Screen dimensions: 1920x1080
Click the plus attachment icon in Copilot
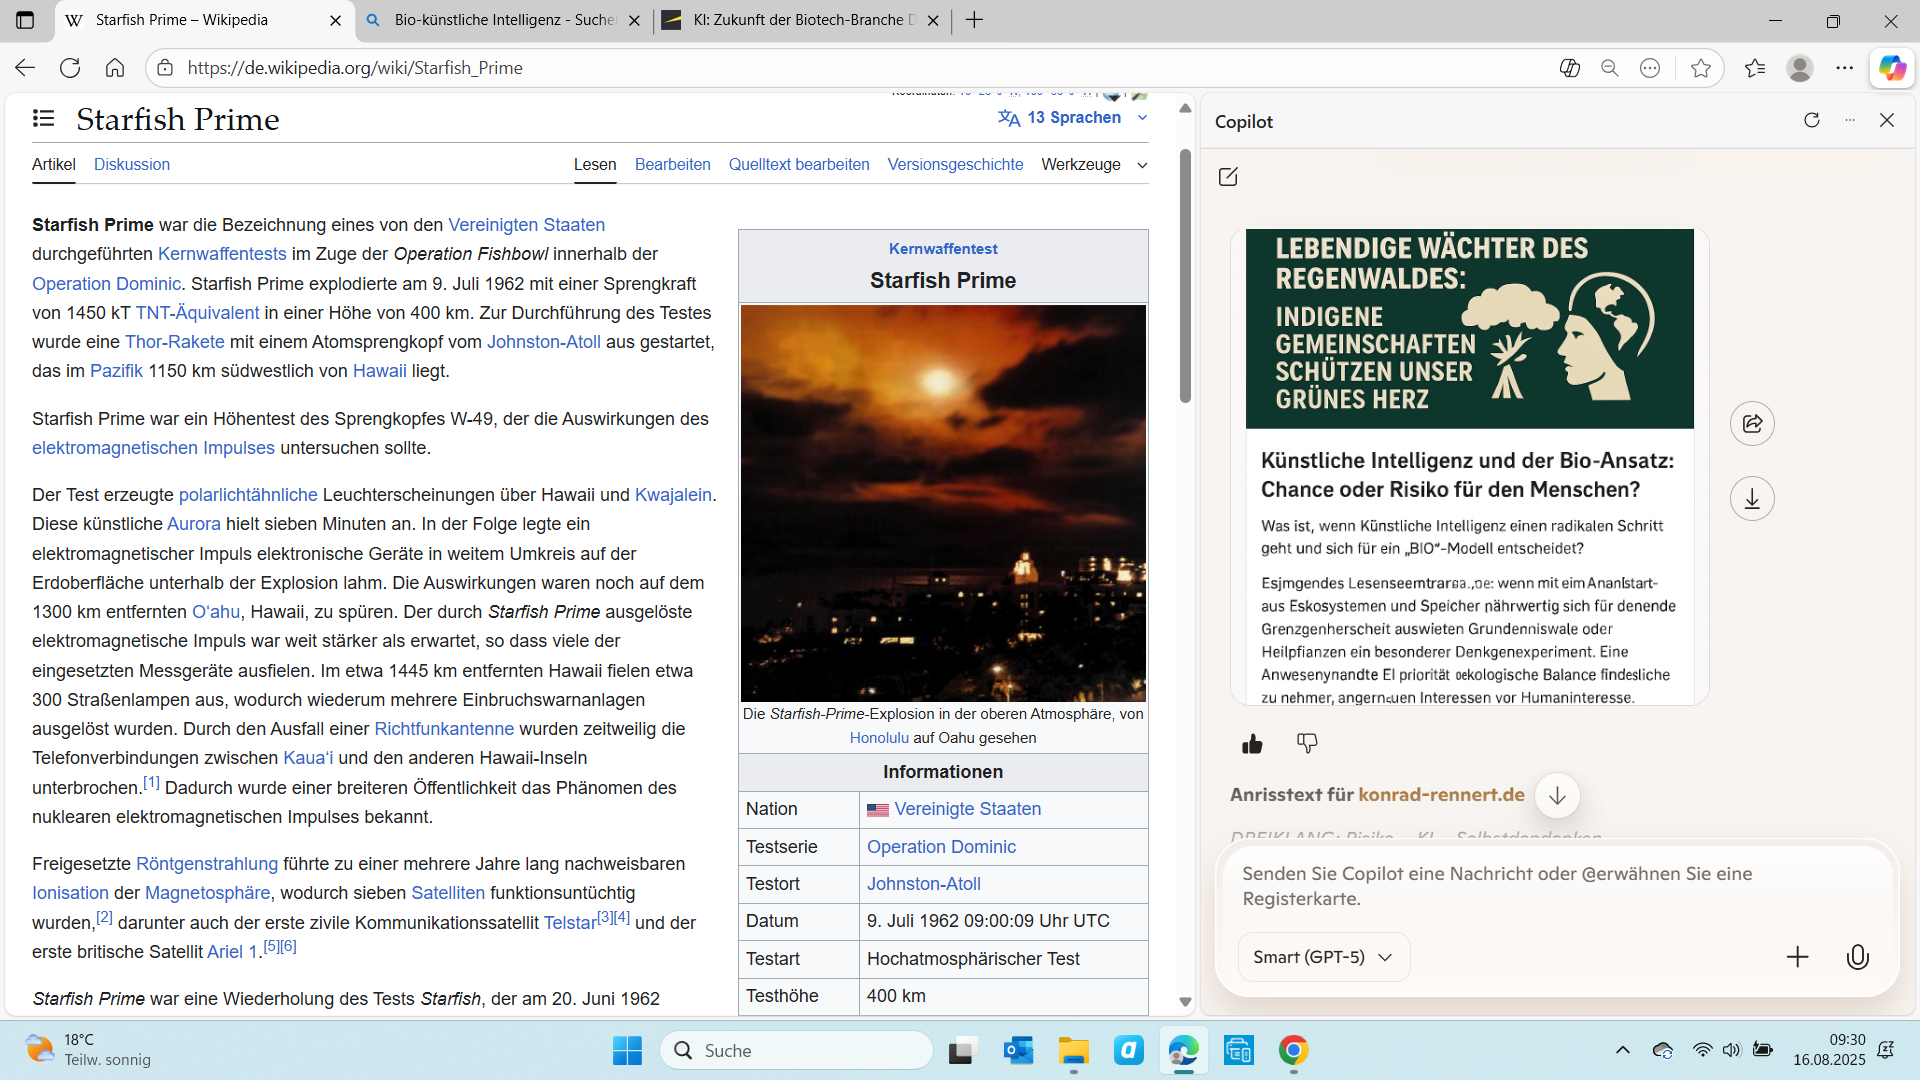[x=1797, y=957]
